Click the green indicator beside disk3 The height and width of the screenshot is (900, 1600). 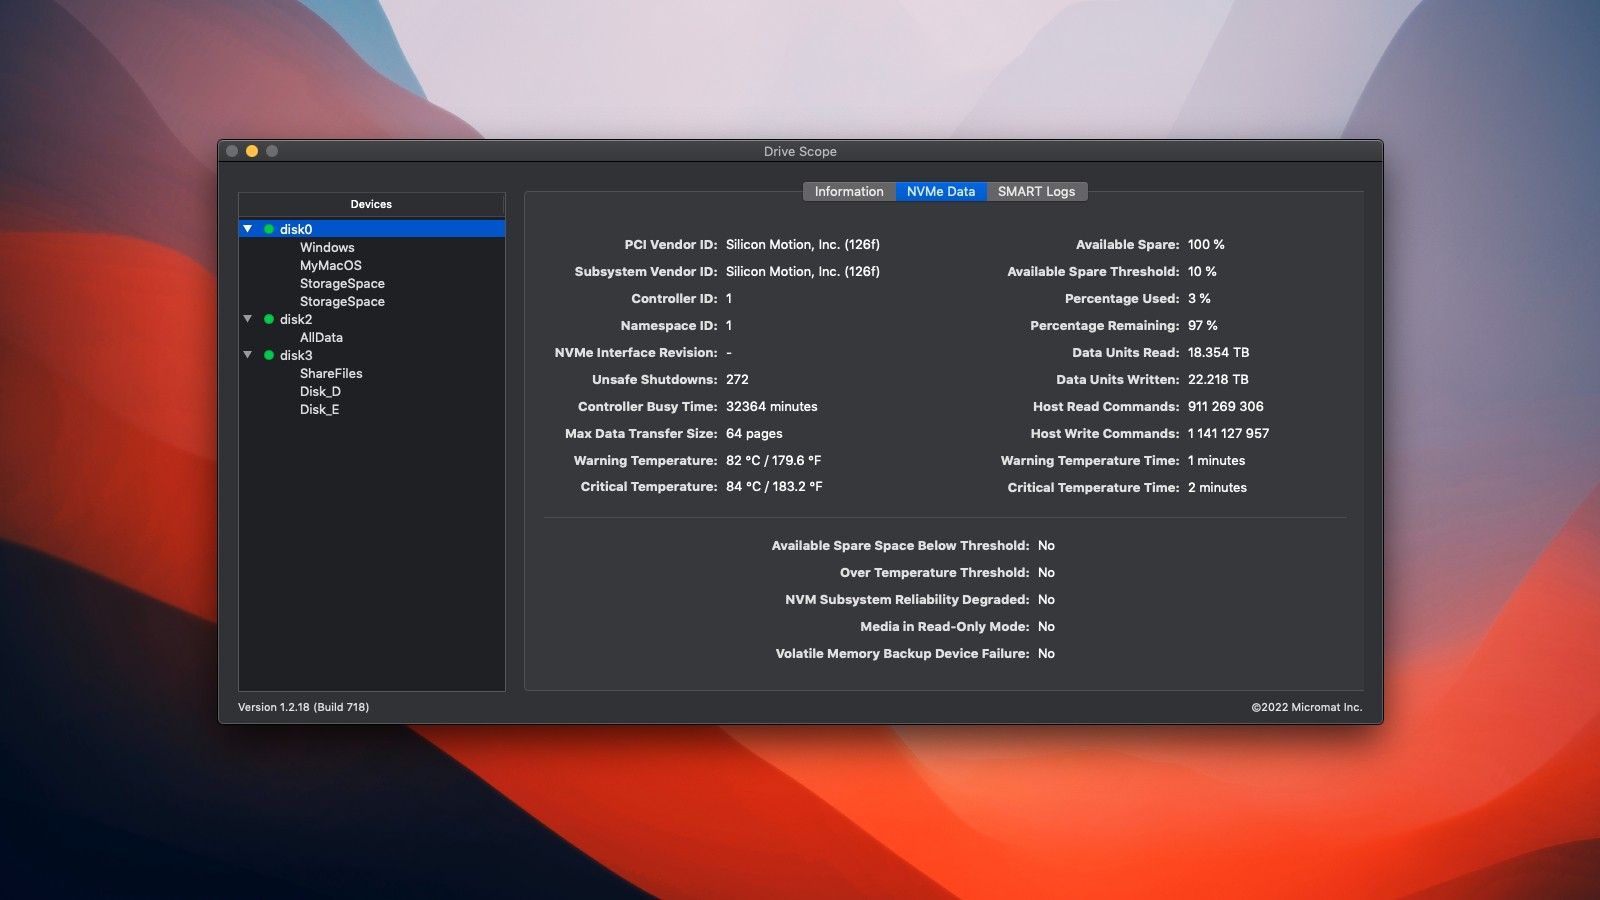(268, 355)
